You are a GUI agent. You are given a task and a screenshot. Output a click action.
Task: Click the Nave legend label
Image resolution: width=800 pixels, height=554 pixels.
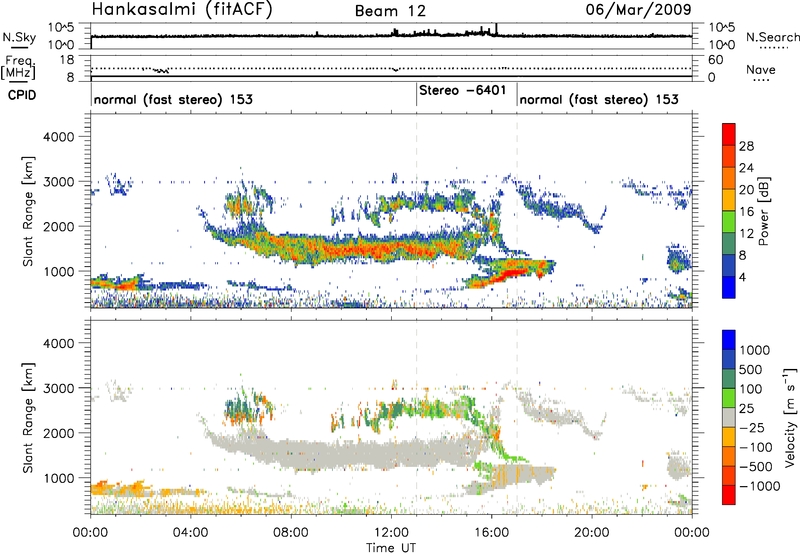pos(760,69)
